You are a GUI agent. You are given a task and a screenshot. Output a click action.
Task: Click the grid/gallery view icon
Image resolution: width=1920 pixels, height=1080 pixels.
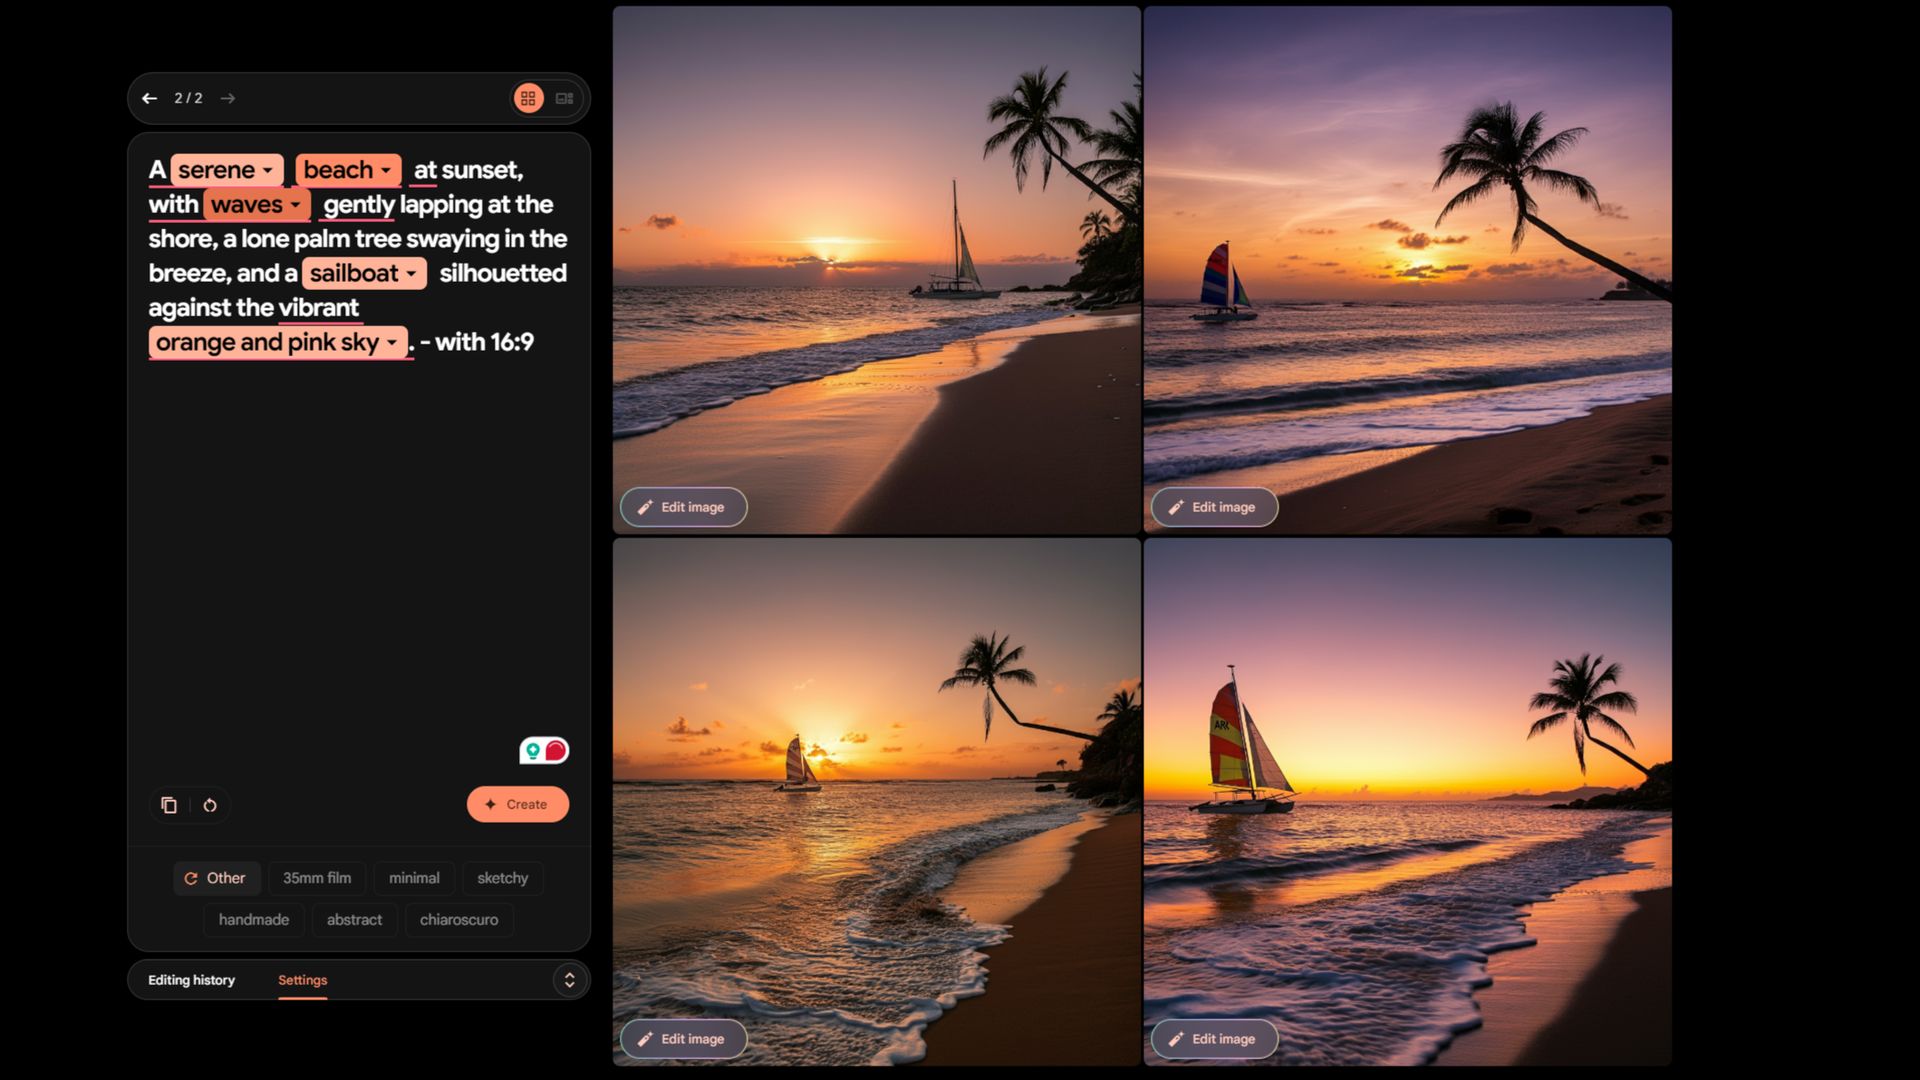[x=527, y=96]
